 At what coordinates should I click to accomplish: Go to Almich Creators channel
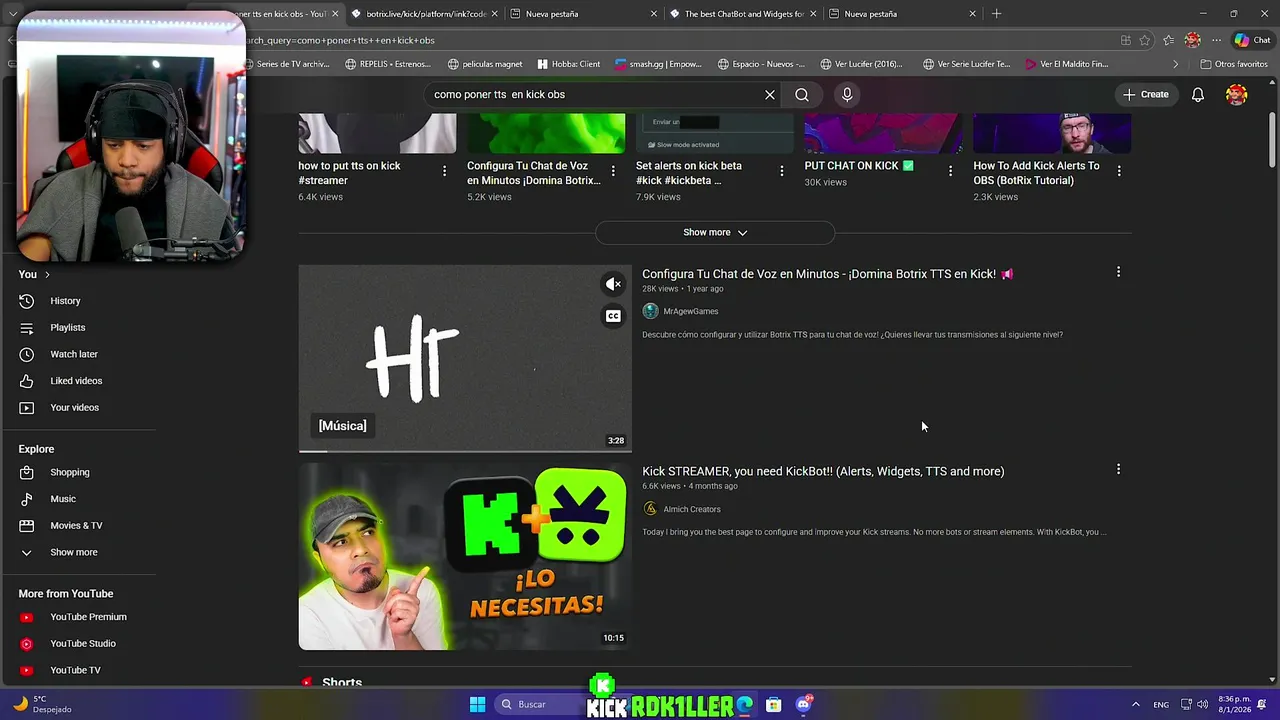click(x=692, y=509)
